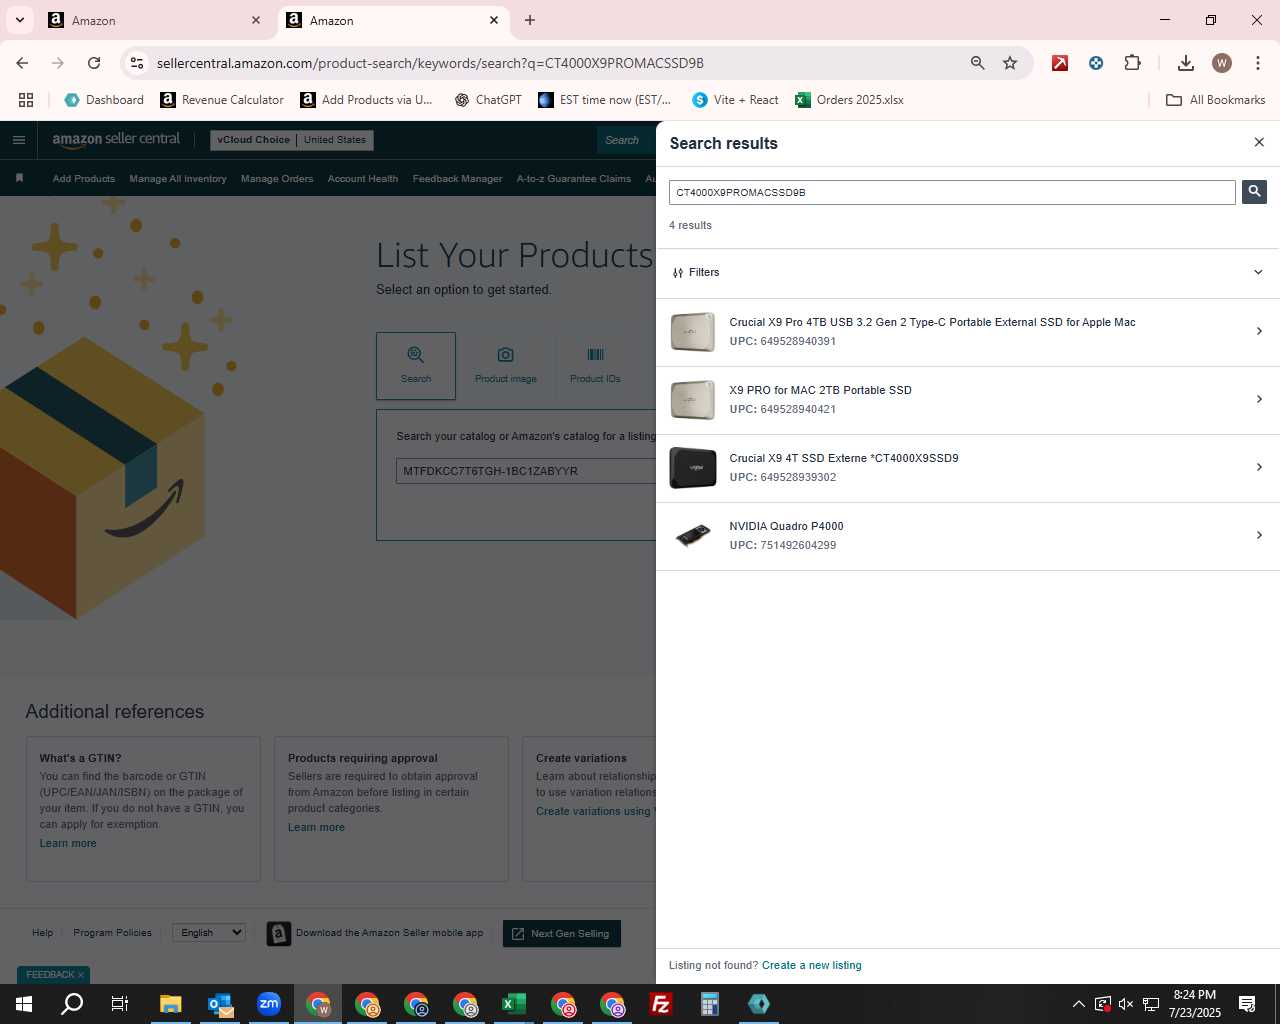Open X9 PRO for MAC 2TB chevron
Viewport: 1280px width, 1024px height.
[1259, 399]
